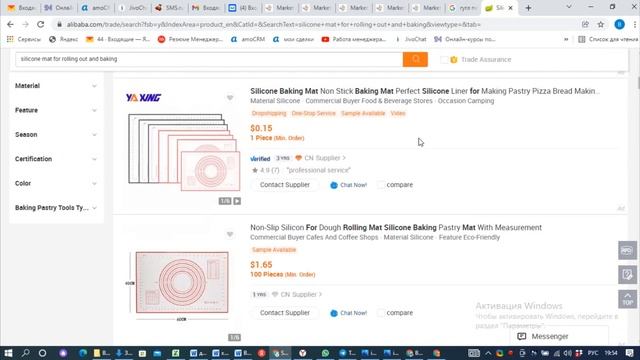640x360 pixels.
Task: Click the TOP scroll-to-top button
Action: point(627,299)
